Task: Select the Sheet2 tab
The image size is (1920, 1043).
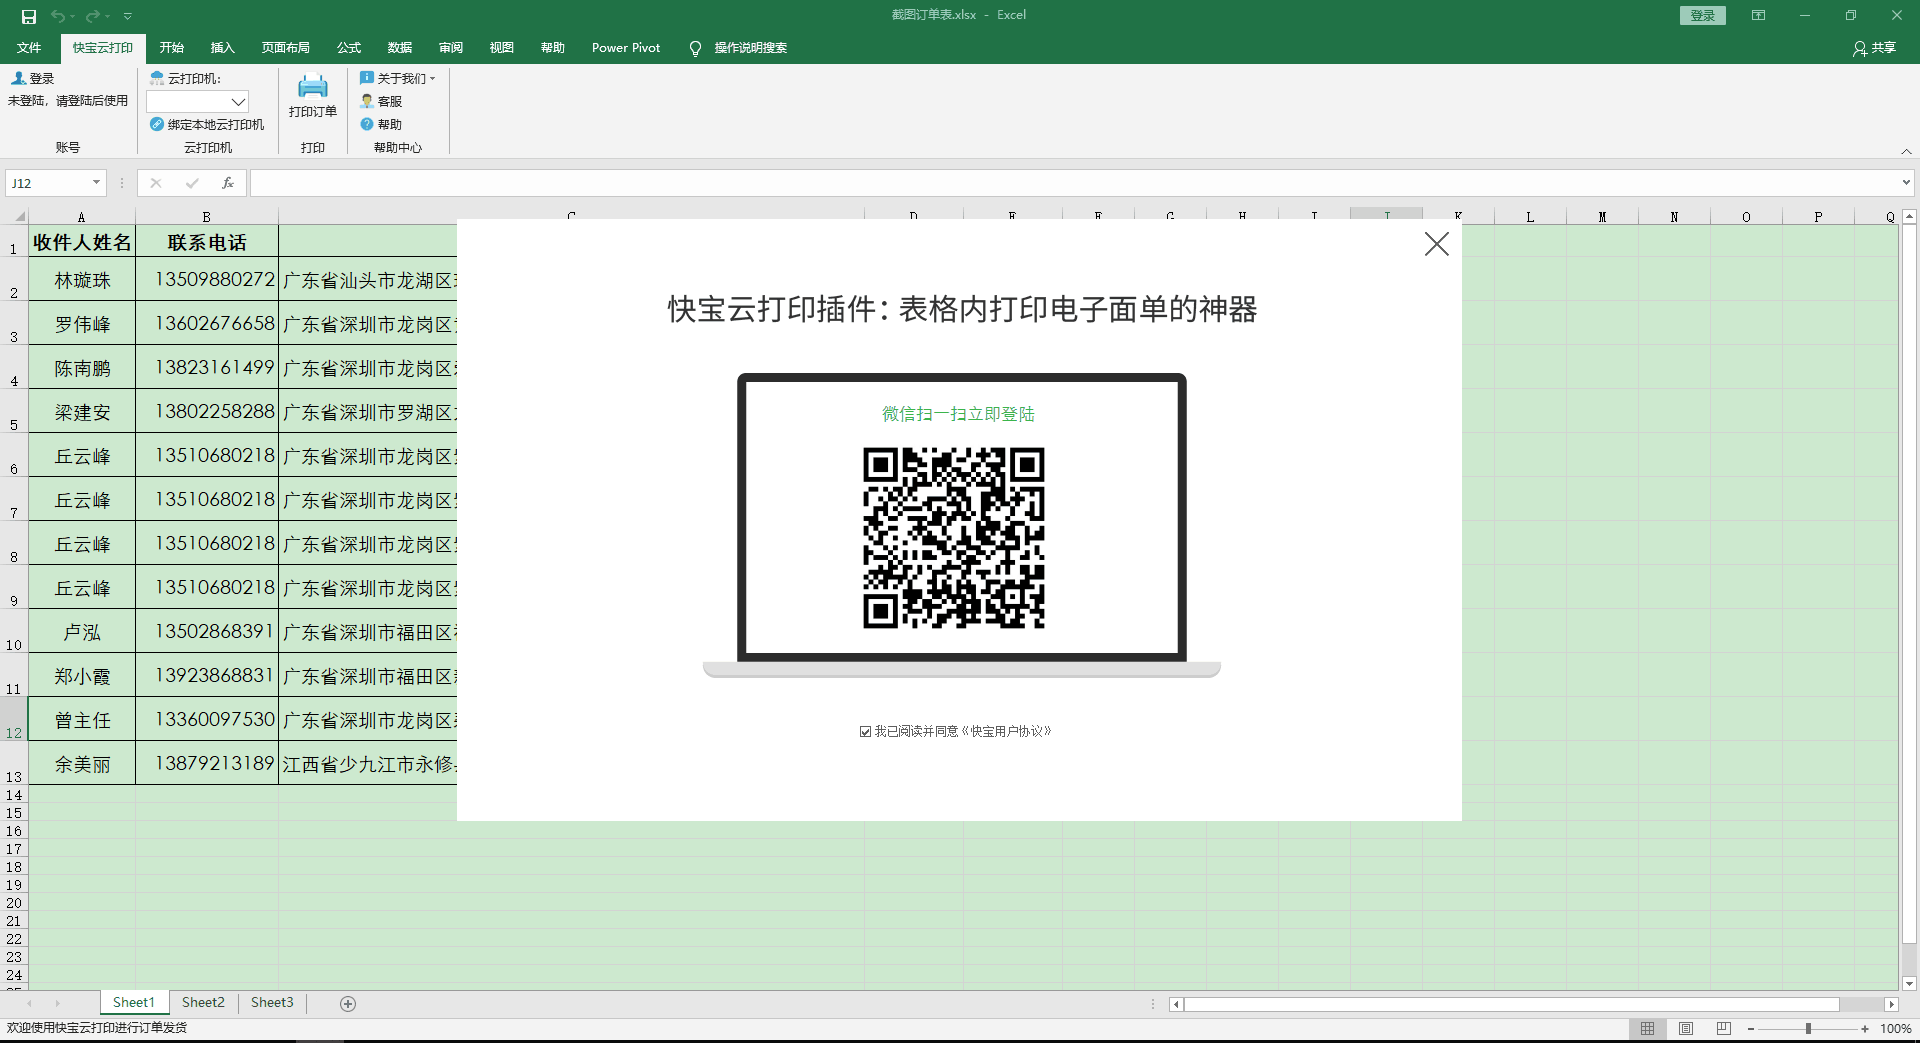Action: [203, 1002]
